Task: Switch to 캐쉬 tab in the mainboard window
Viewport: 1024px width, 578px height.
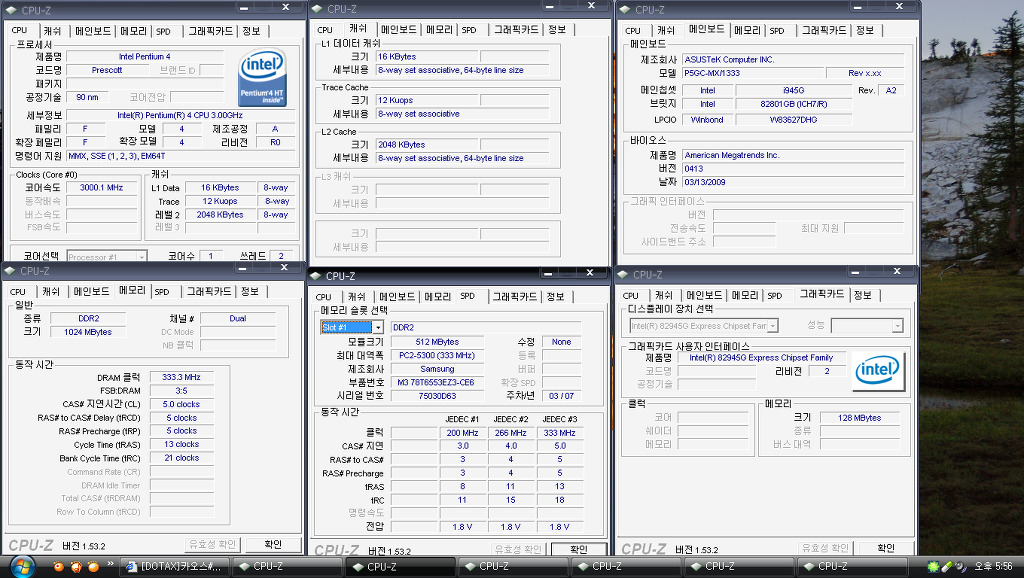Action: point(665,31)
